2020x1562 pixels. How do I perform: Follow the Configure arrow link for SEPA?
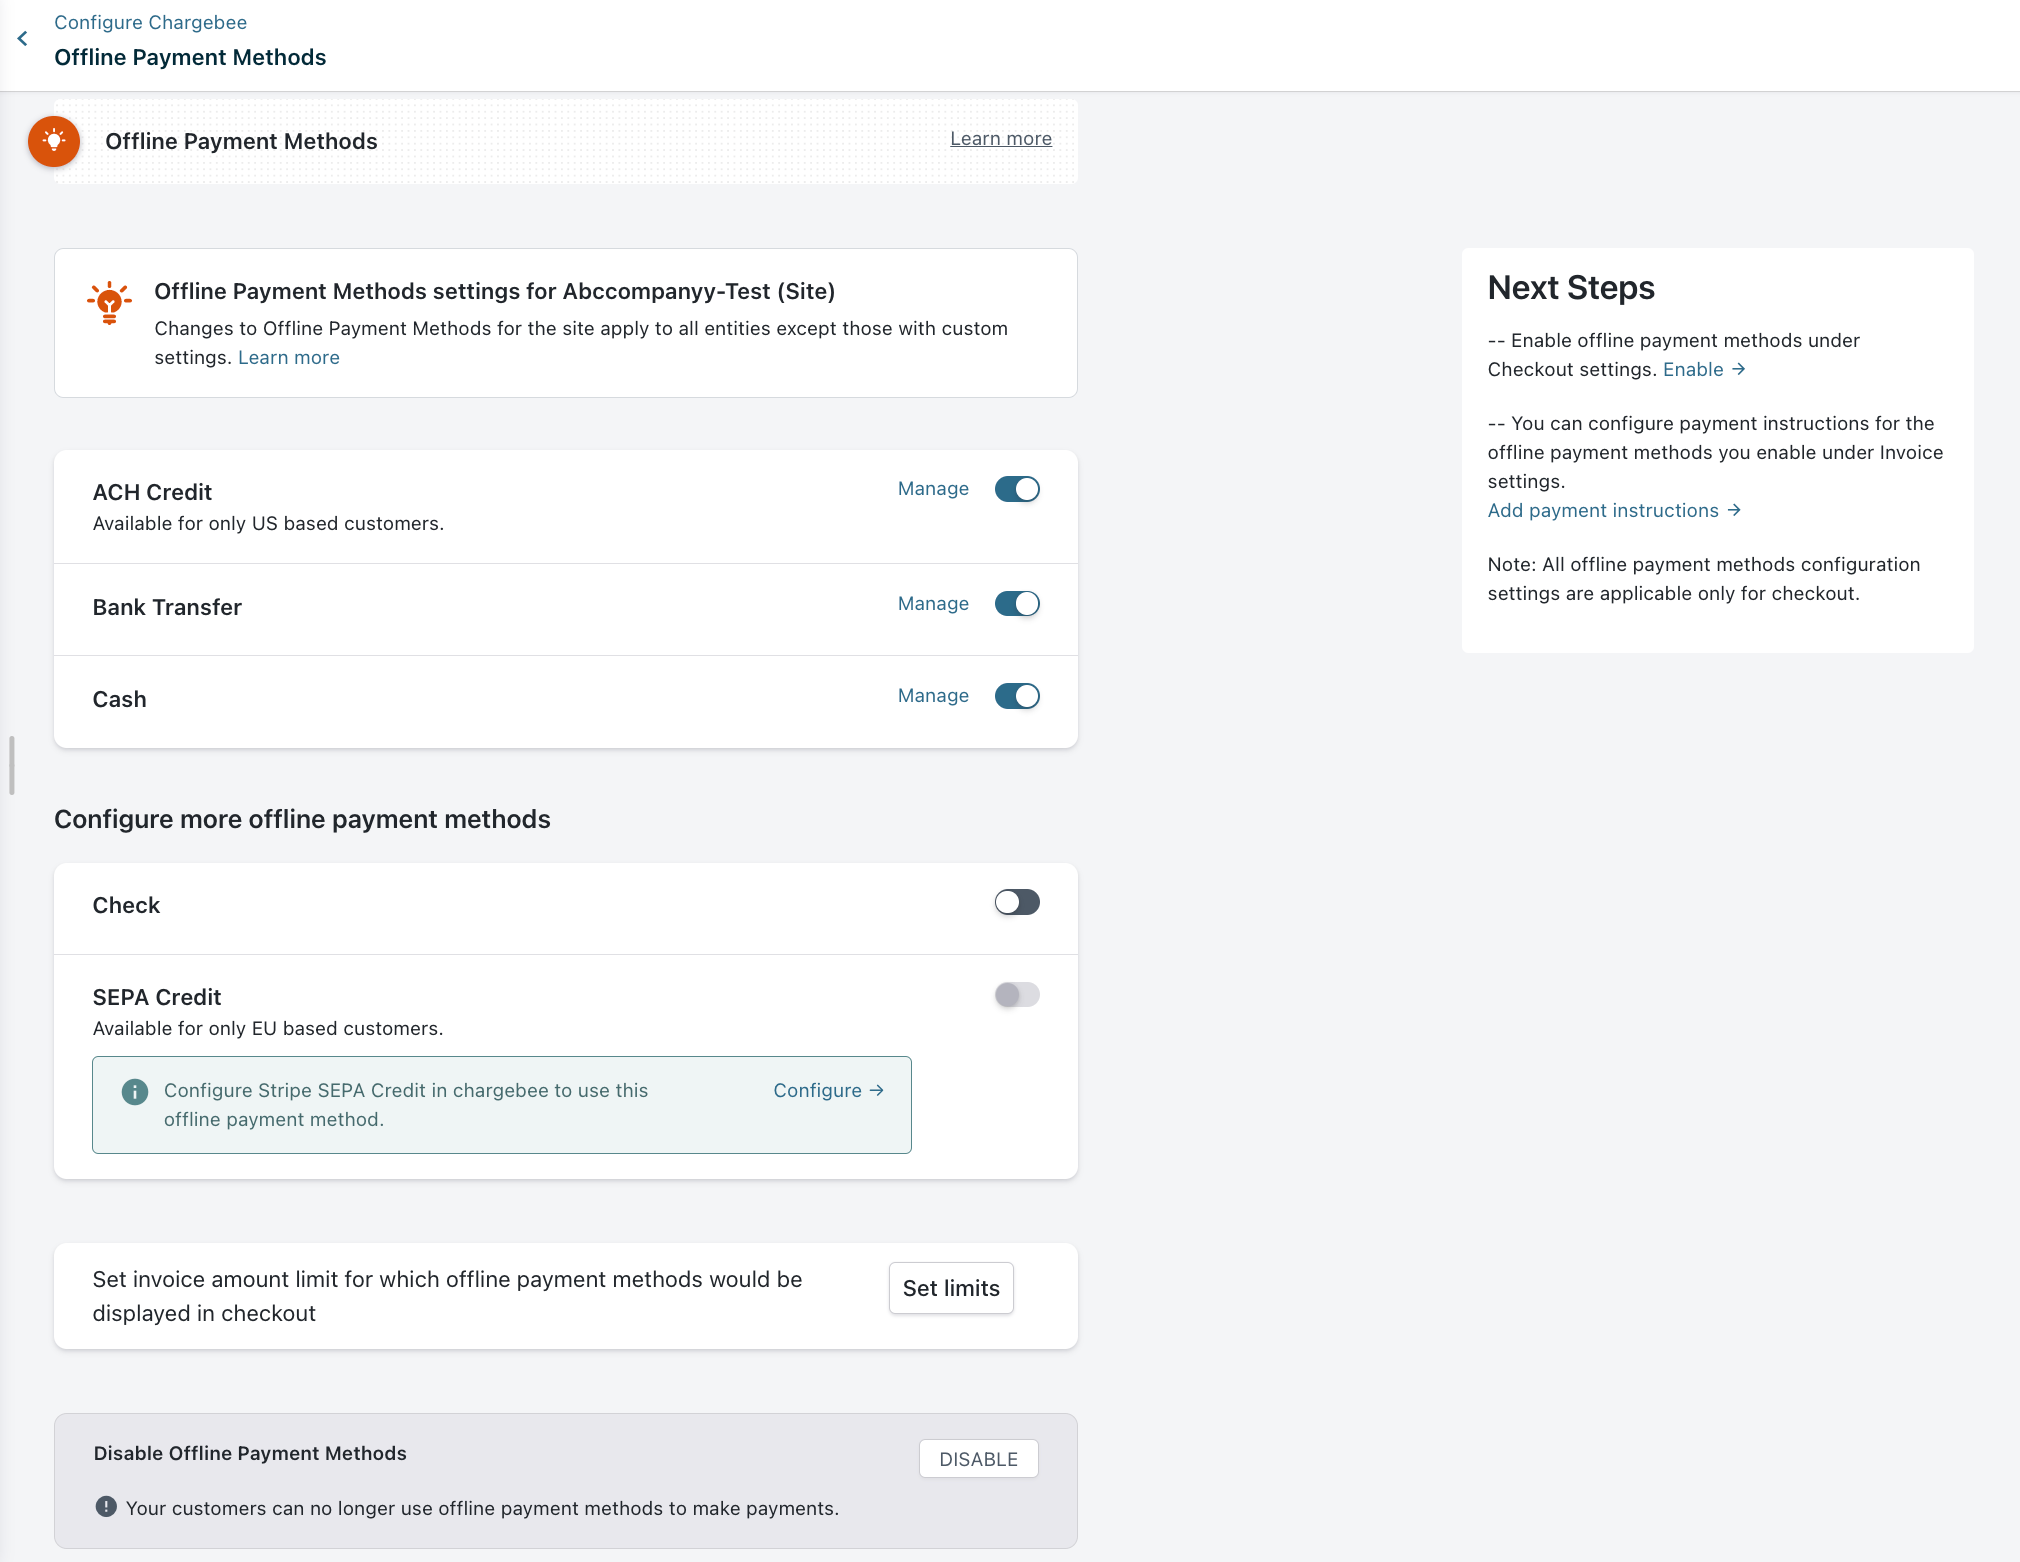[828, 1091]
